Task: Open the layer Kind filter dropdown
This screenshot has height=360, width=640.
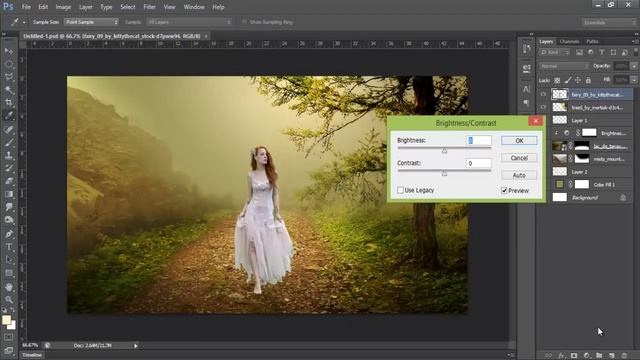Action: tap(555, 52)
